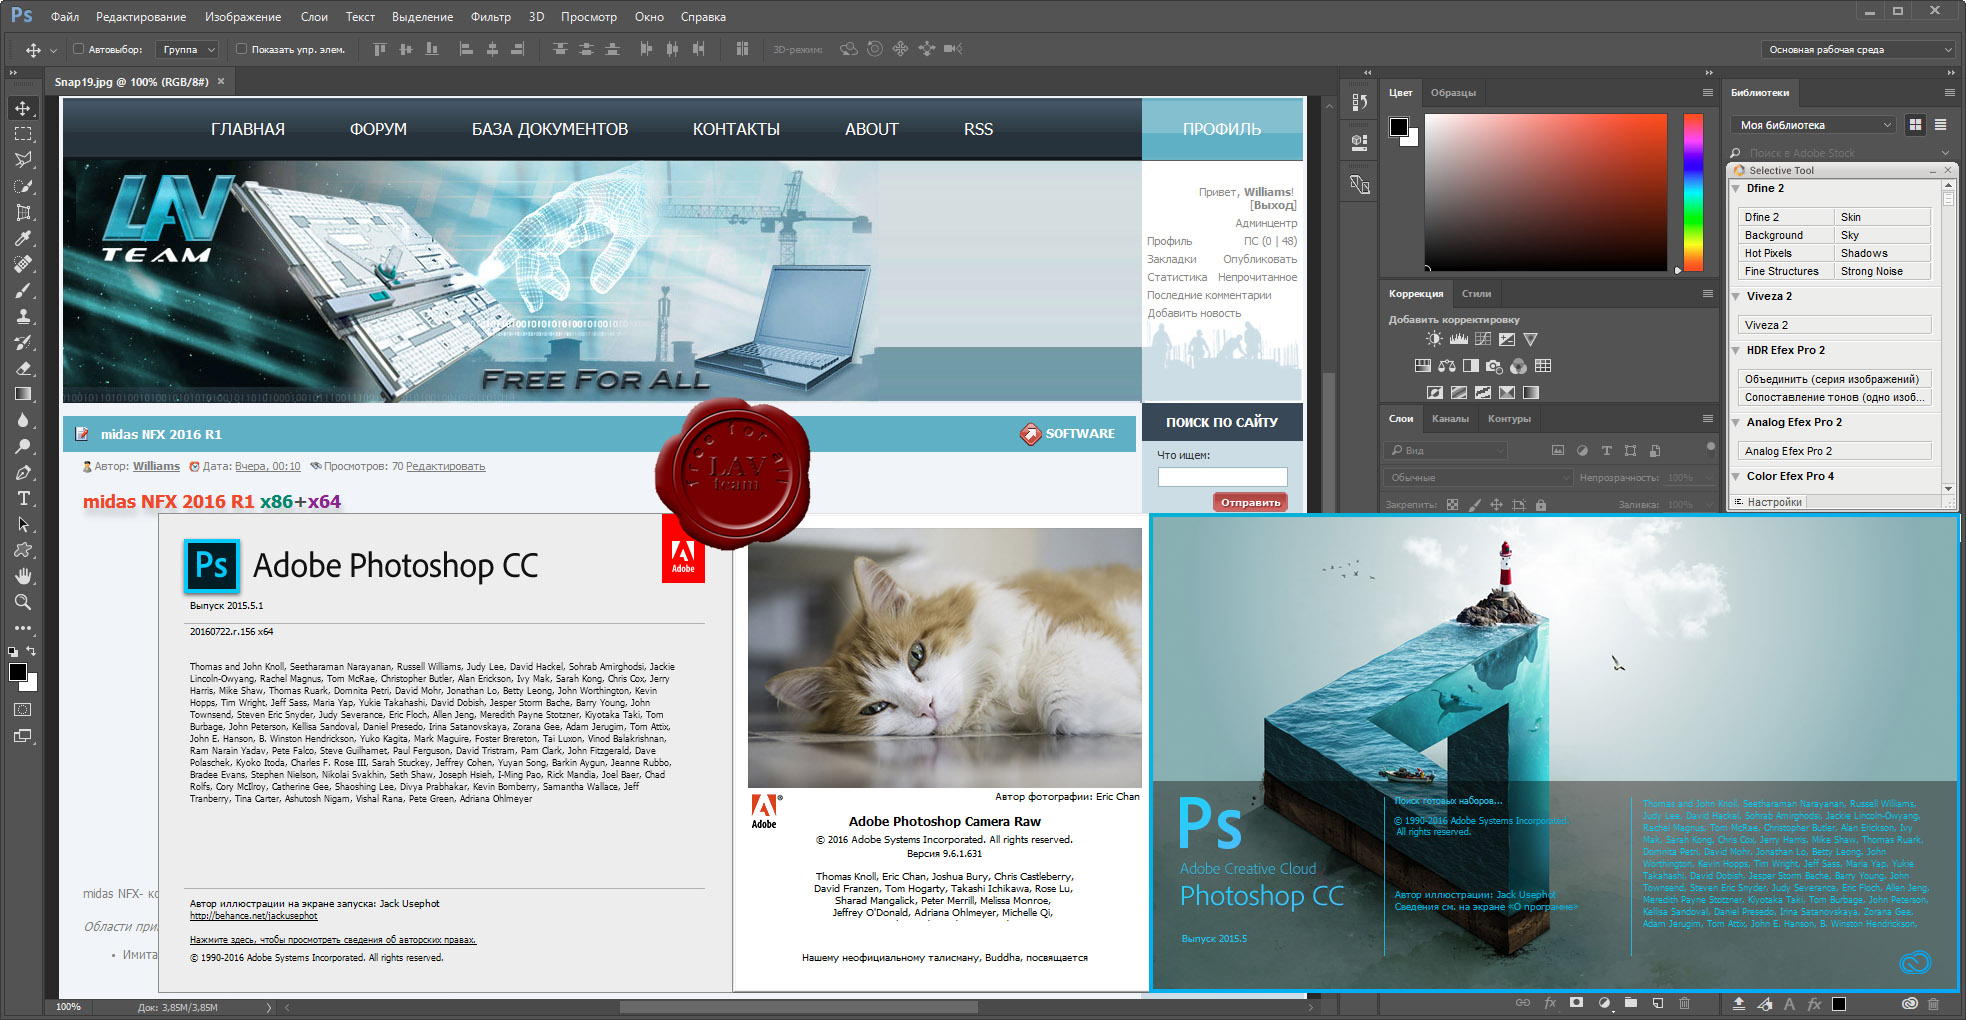Click the hue spectrum slider

1693,192
